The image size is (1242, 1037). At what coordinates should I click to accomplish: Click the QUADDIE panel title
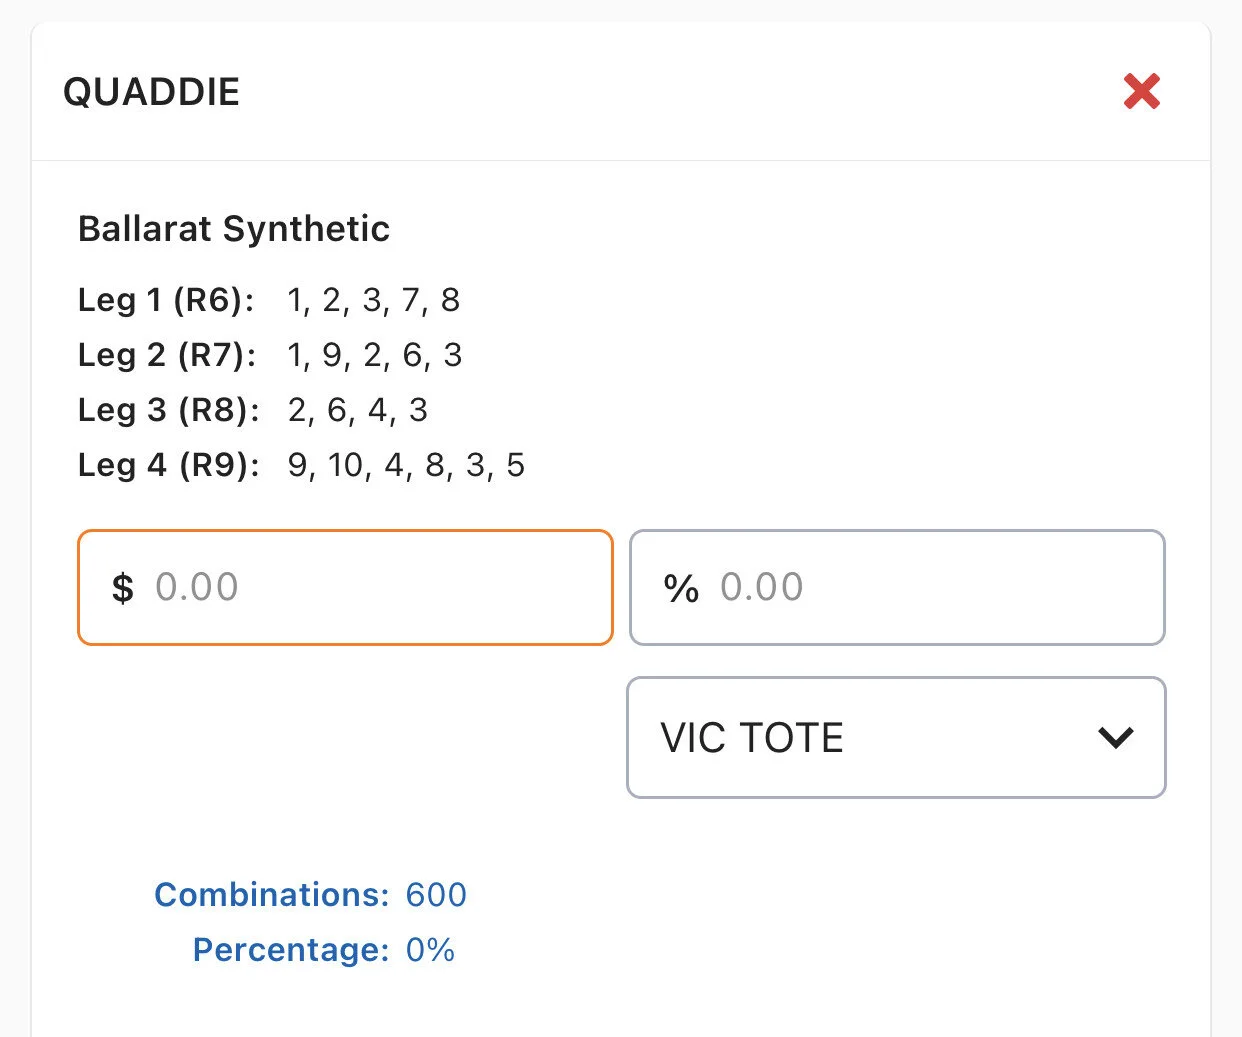151,92
